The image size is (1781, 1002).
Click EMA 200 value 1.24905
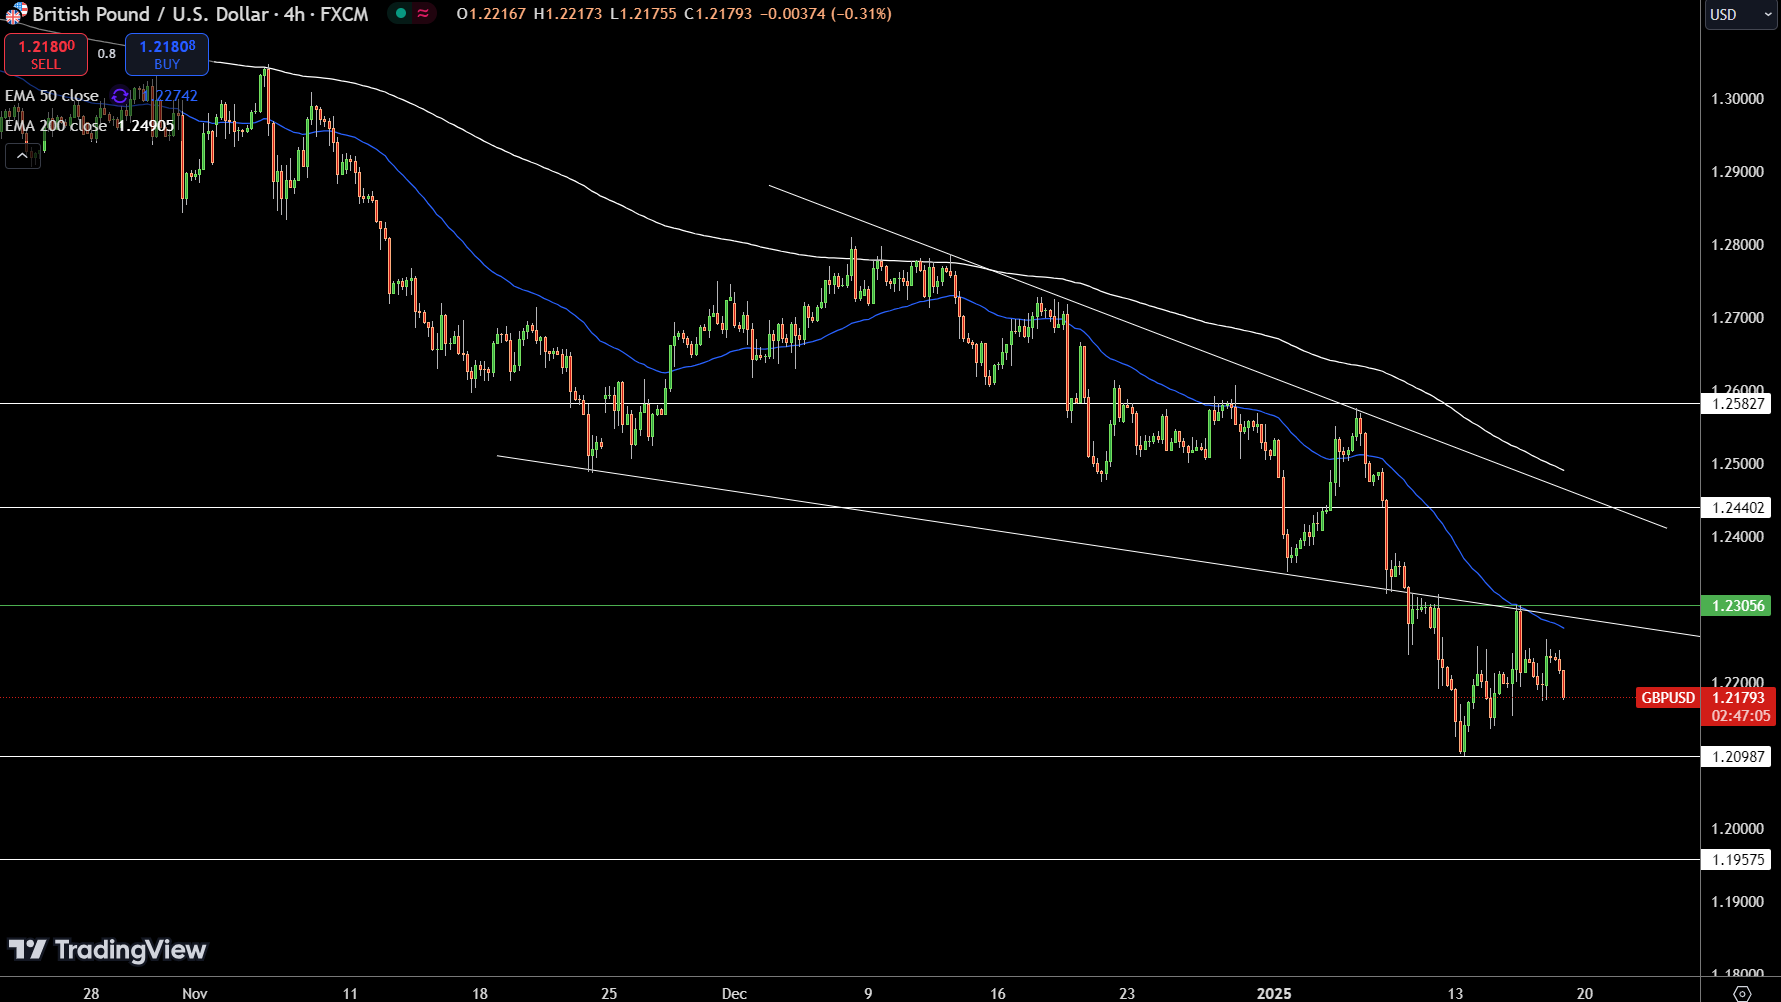146,126
